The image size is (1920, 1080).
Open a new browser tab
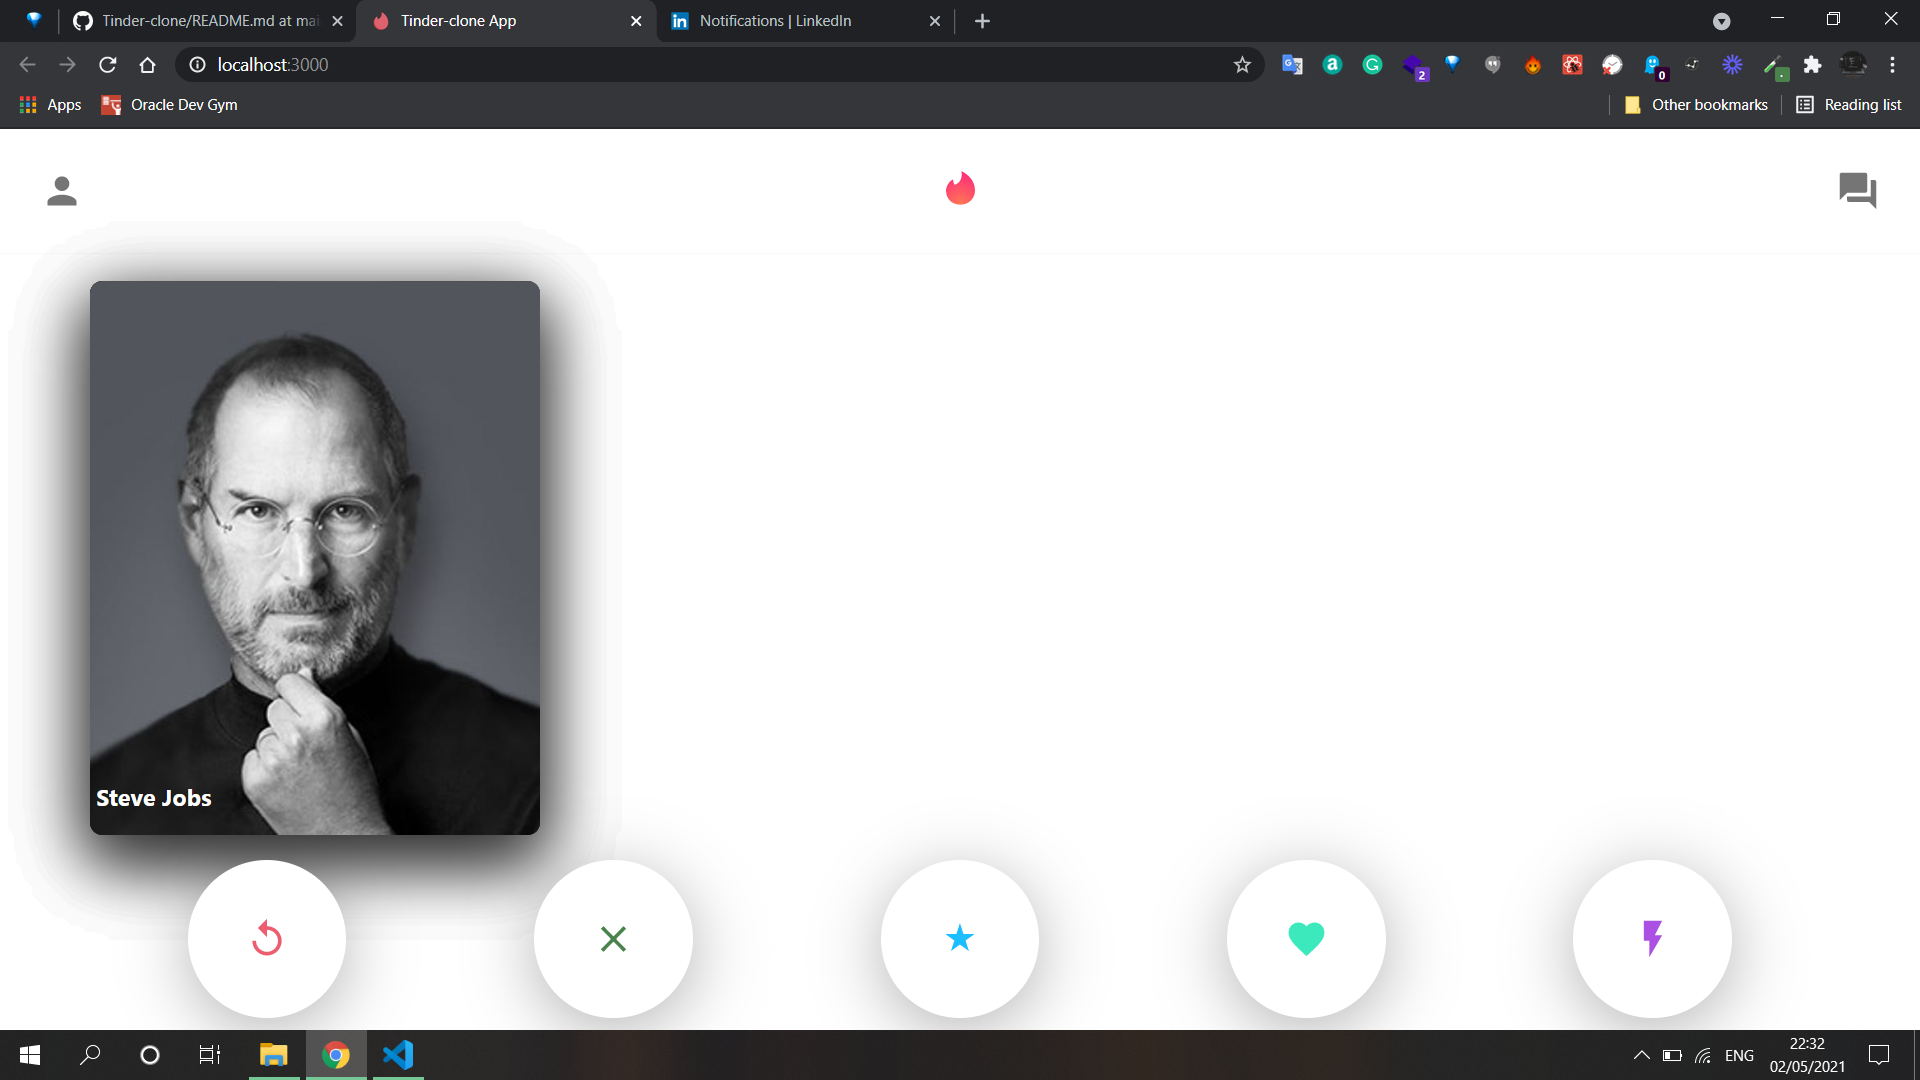coord(982,21)
